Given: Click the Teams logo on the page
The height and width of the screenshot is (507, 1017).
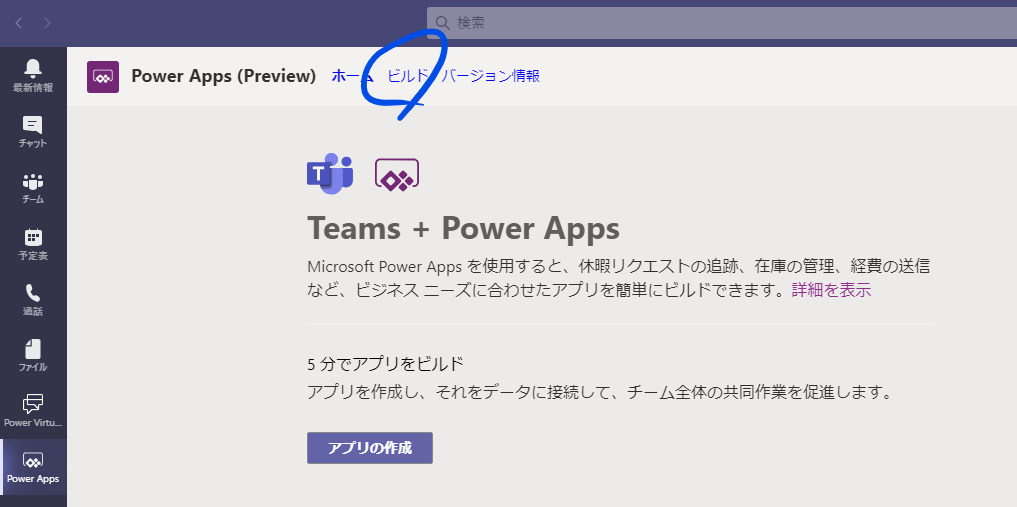Looking at the screenshot, I should [x=329, y=174].
